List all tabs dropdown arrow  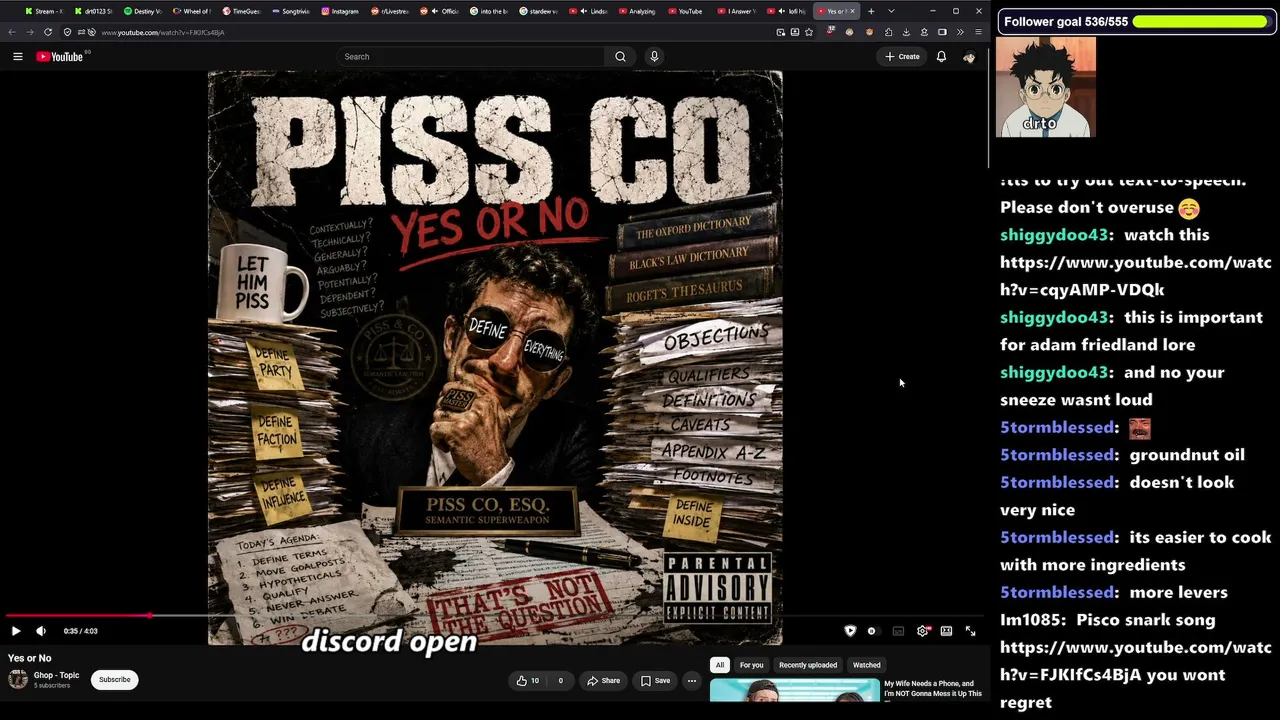(891, 11)
